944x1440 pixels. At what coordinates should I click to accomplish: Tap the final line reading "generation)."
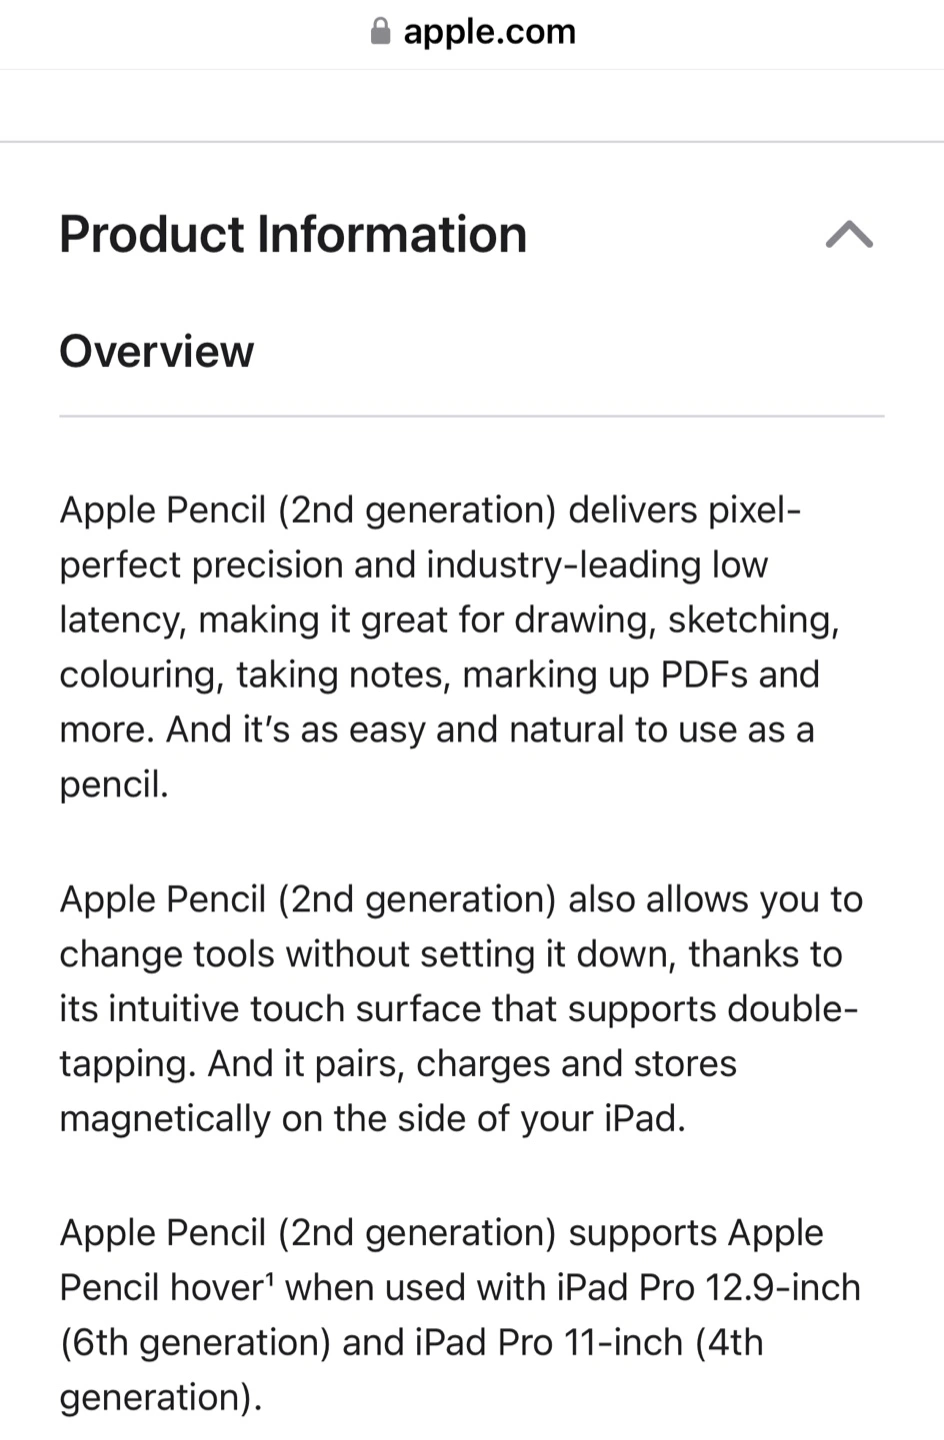coord(160,1397)
